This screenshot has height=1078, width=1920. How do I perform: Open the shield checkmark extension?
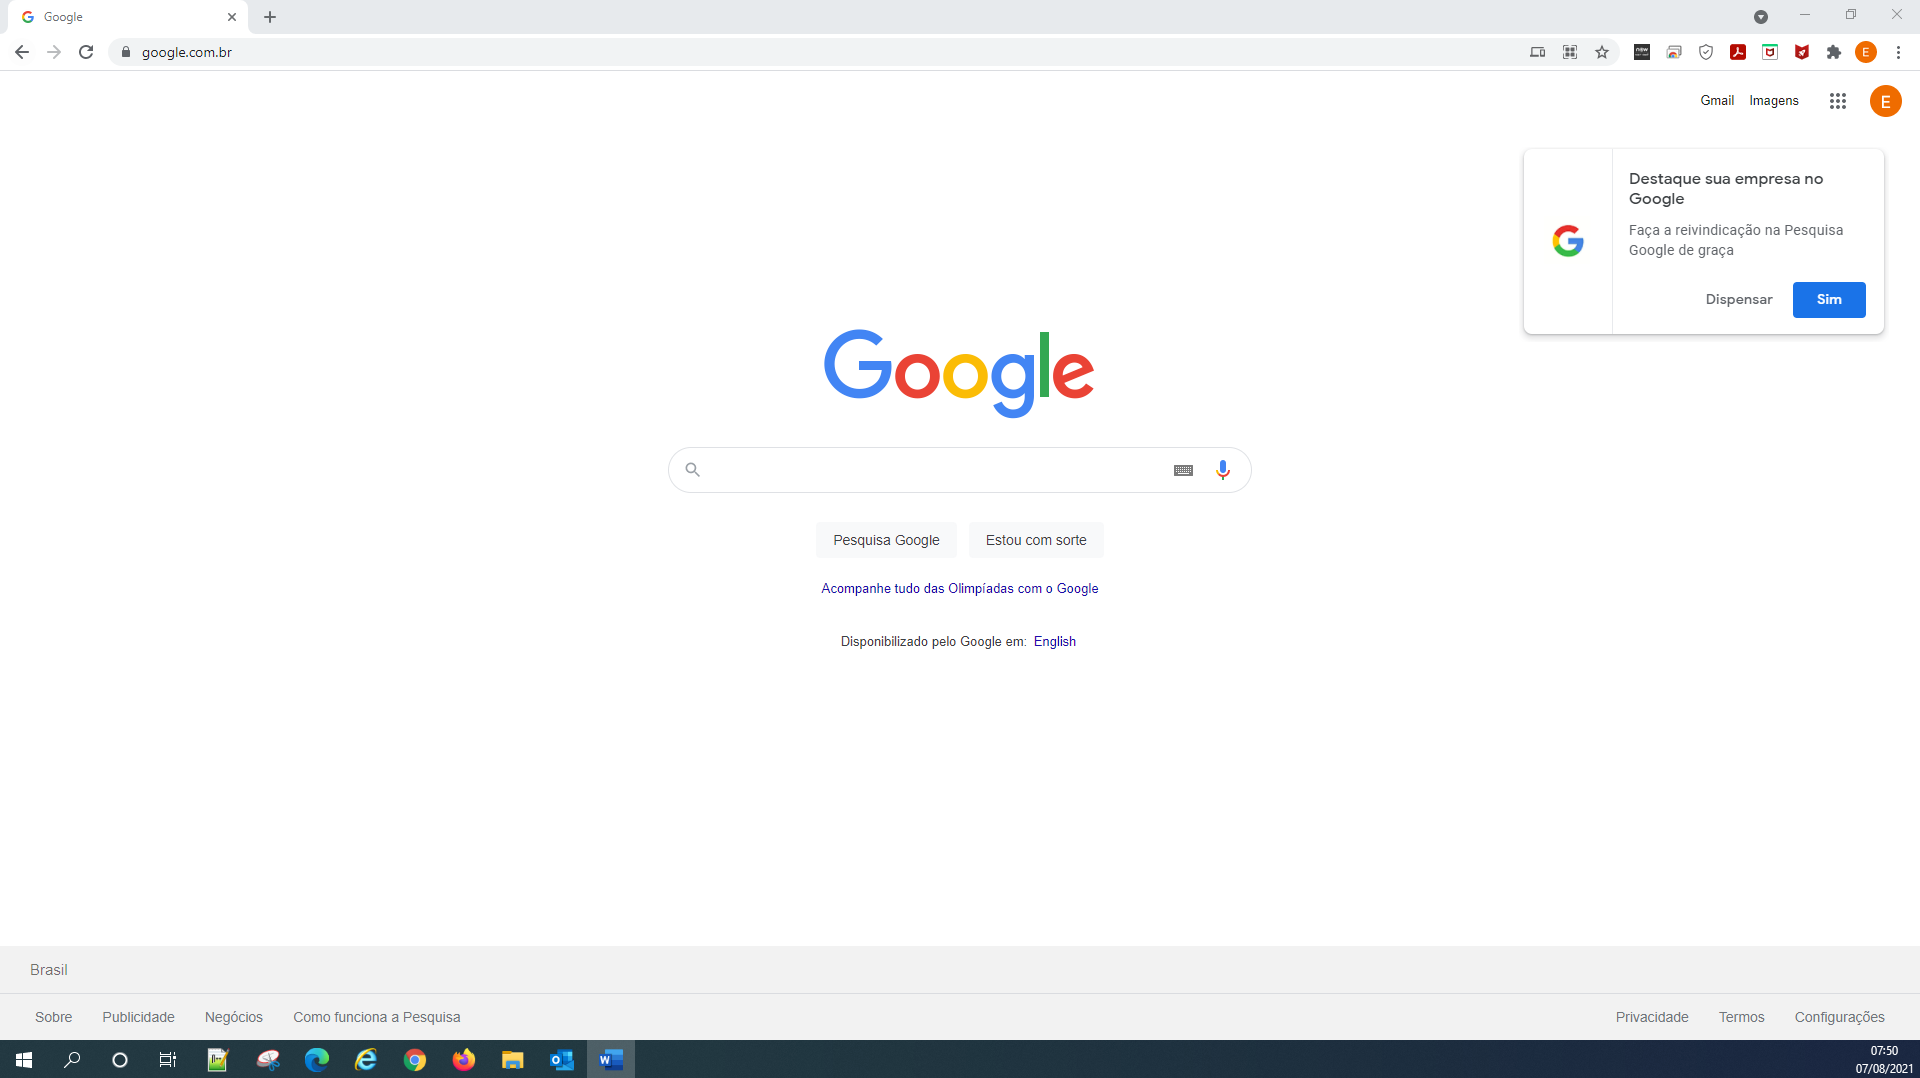click(x=1706, y=52)
